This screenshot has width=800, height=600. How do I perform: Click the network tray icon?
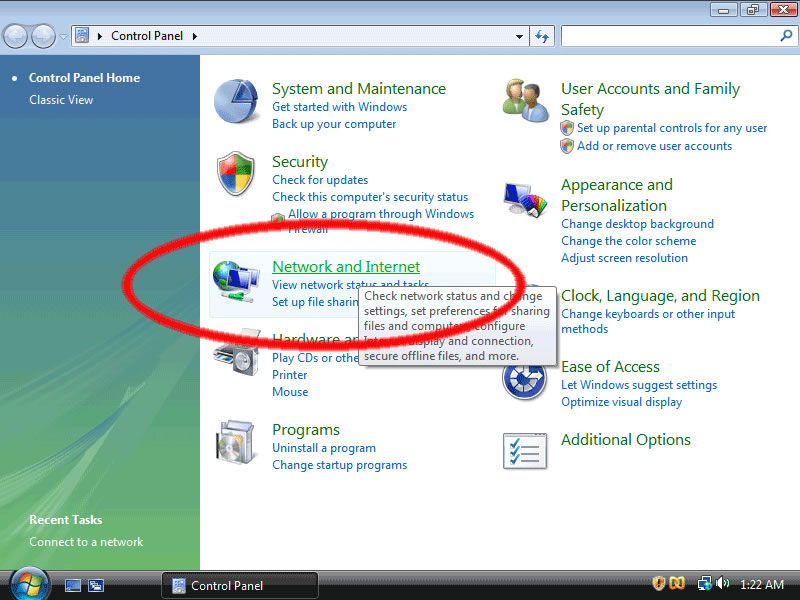click(705, 583)
